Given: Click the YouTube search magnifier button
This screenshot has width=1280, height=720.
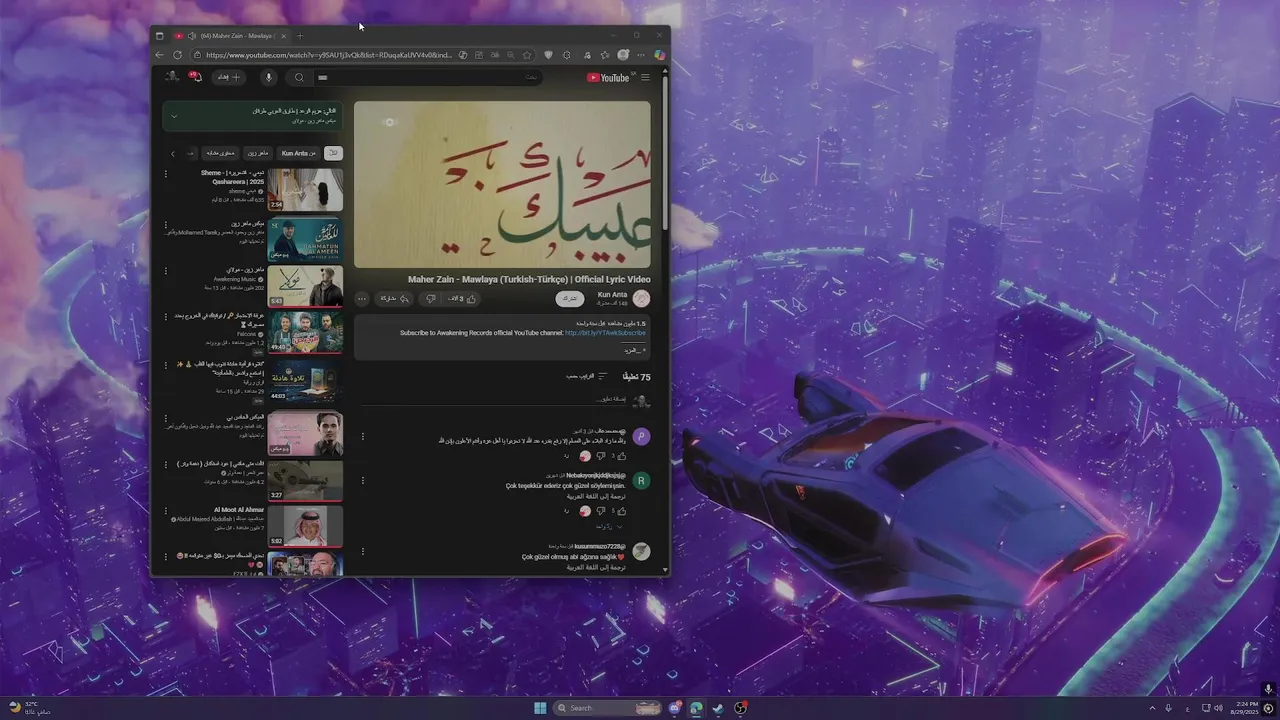Looking at the screenshot, I should tap(299, 77).
